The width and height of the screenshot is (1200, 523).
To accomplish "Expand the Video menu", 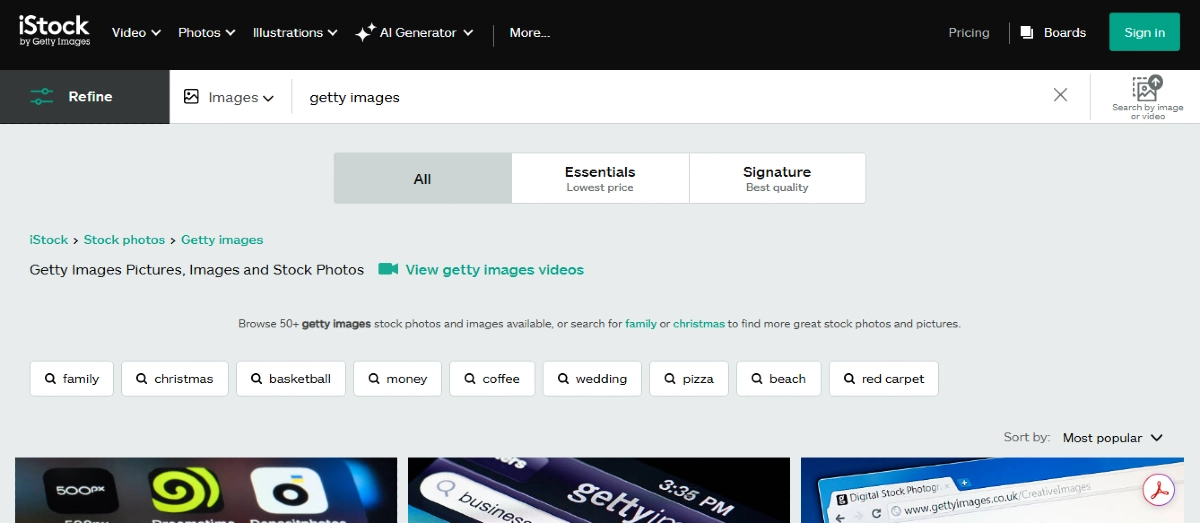I will (x=136, y=32).
